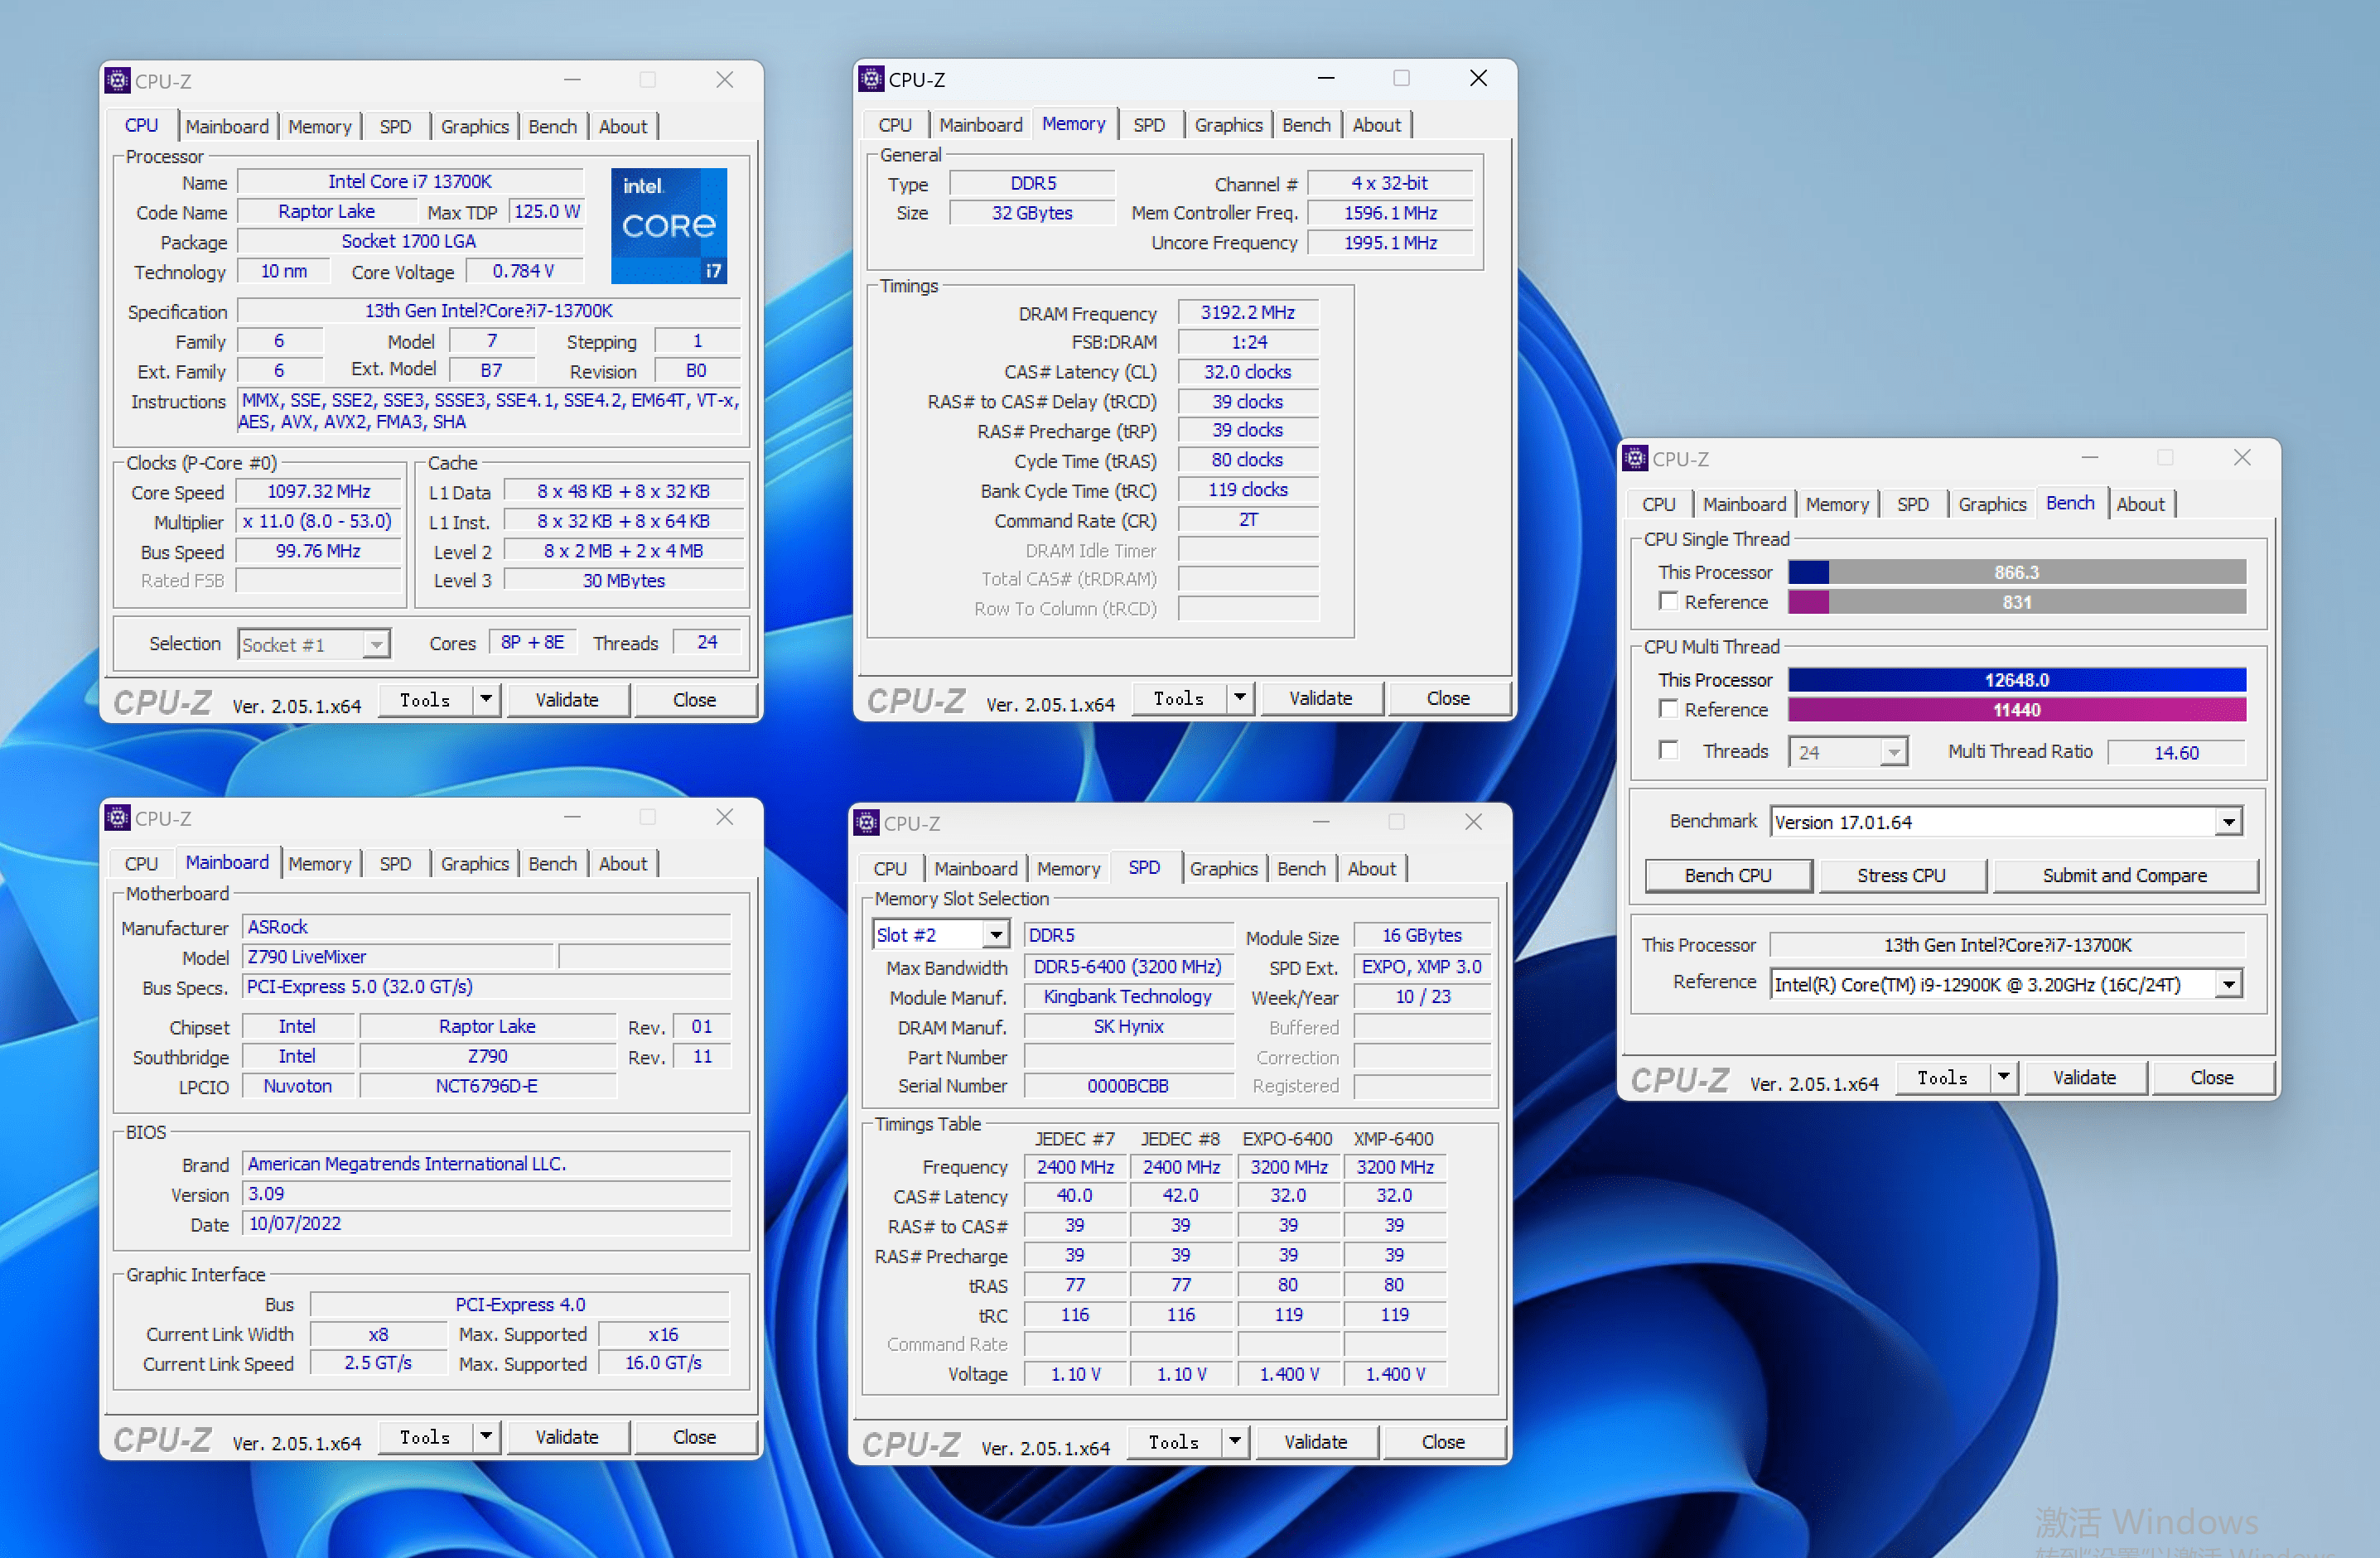Screen dimensions: 2380x1558
Task: Click Reference single thread bar 831
Action: pyautogui.click(x=2016, y=602)
